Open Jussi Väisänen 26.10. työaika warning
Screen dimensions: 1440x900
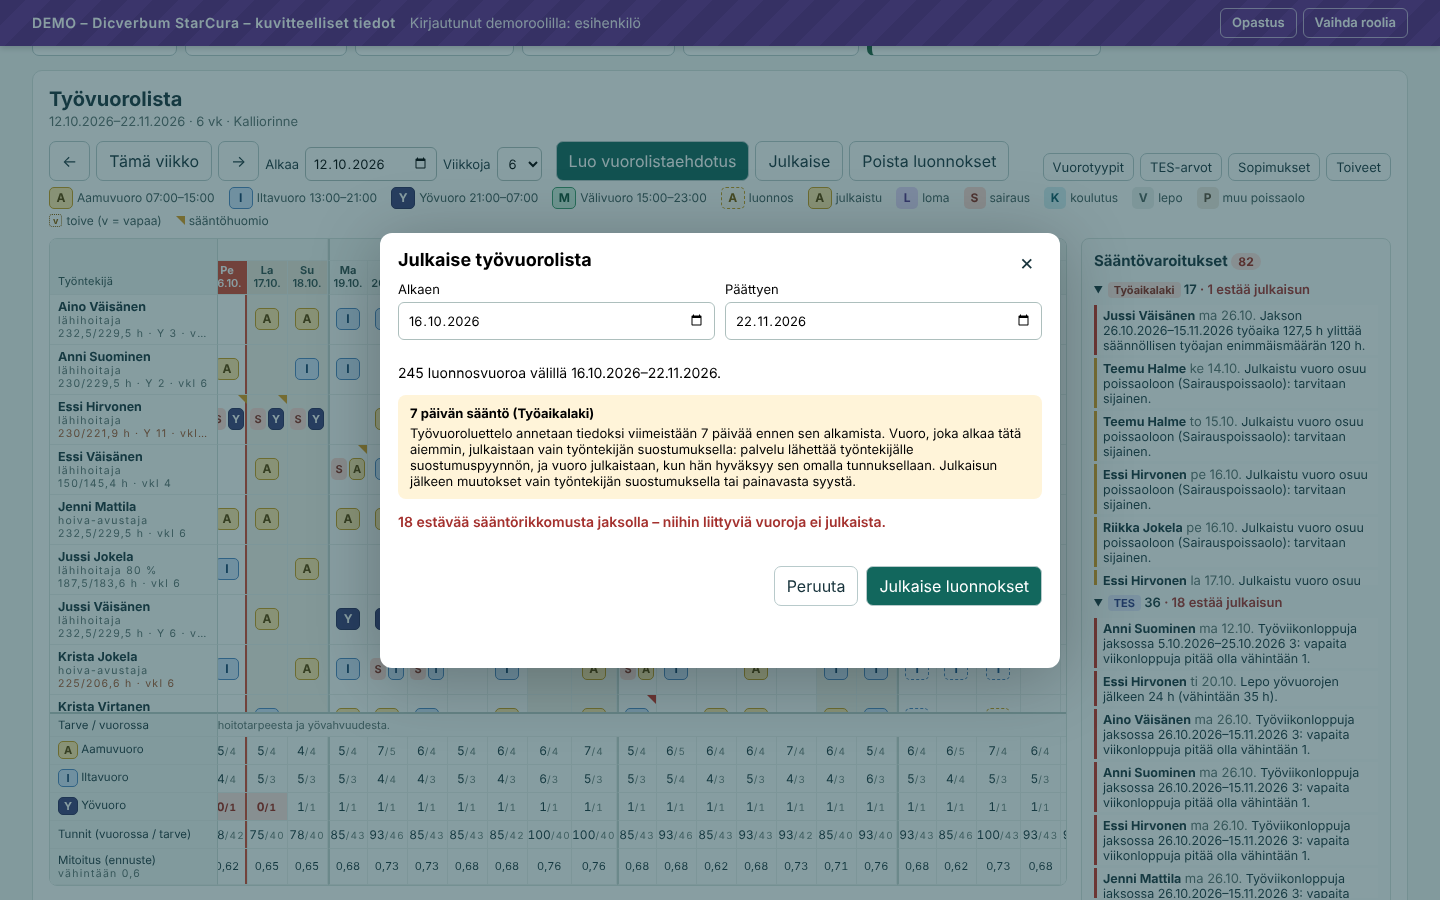[x=1235, y=331]
